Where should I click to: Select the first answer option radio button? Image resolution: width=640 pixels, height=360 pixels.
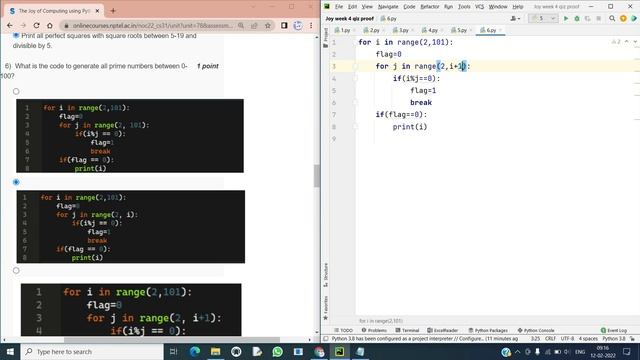16,91
